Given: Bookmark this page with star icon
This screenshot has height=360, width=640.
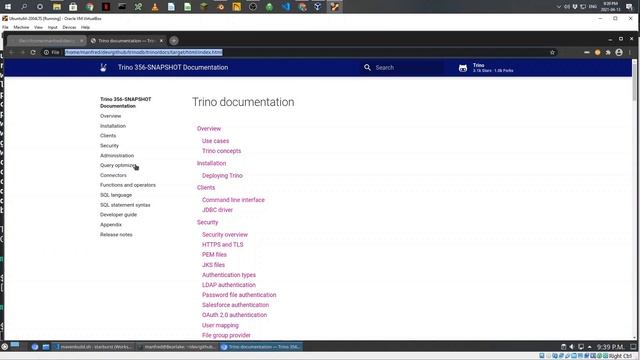Looking at the screenshot, I should tap(553, 52).
